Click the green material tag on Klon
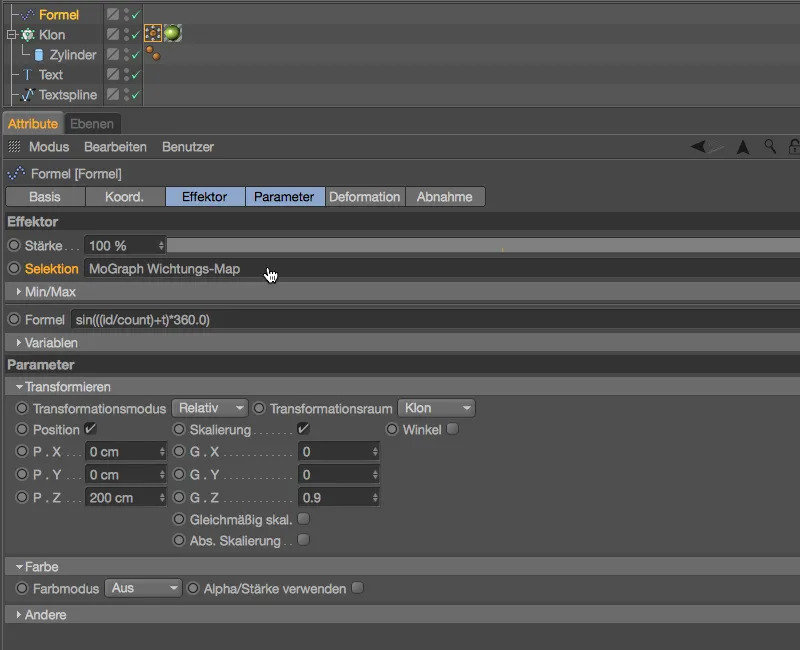The width and height of the screenshot is (800, 650). point(171,32)
